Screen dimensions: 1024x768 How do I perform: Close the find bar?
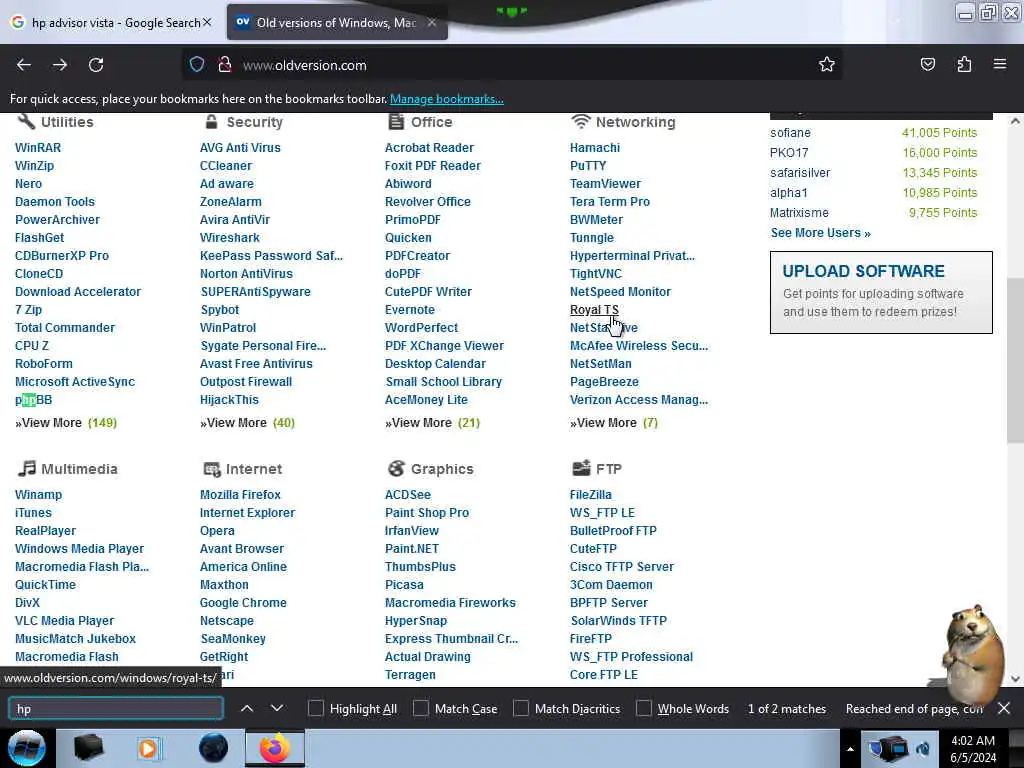point(1004,708)
